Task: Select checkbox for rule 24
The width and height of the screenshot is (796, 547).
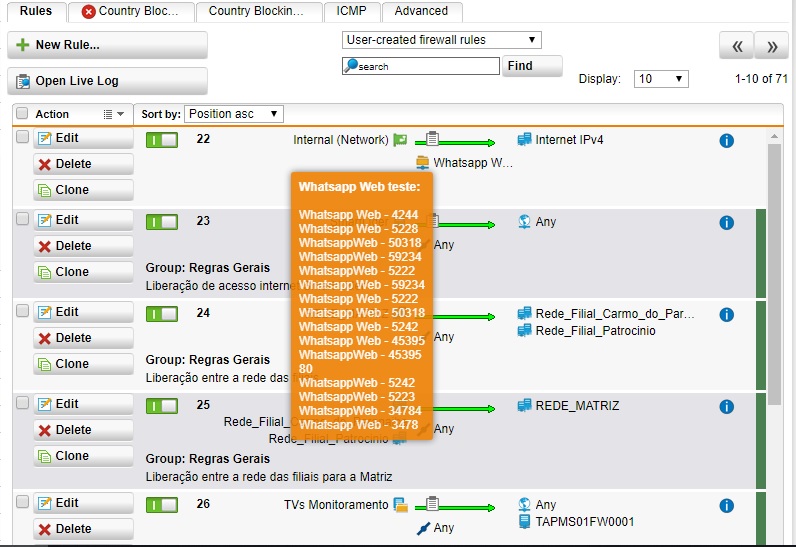Action: [22, 311]
